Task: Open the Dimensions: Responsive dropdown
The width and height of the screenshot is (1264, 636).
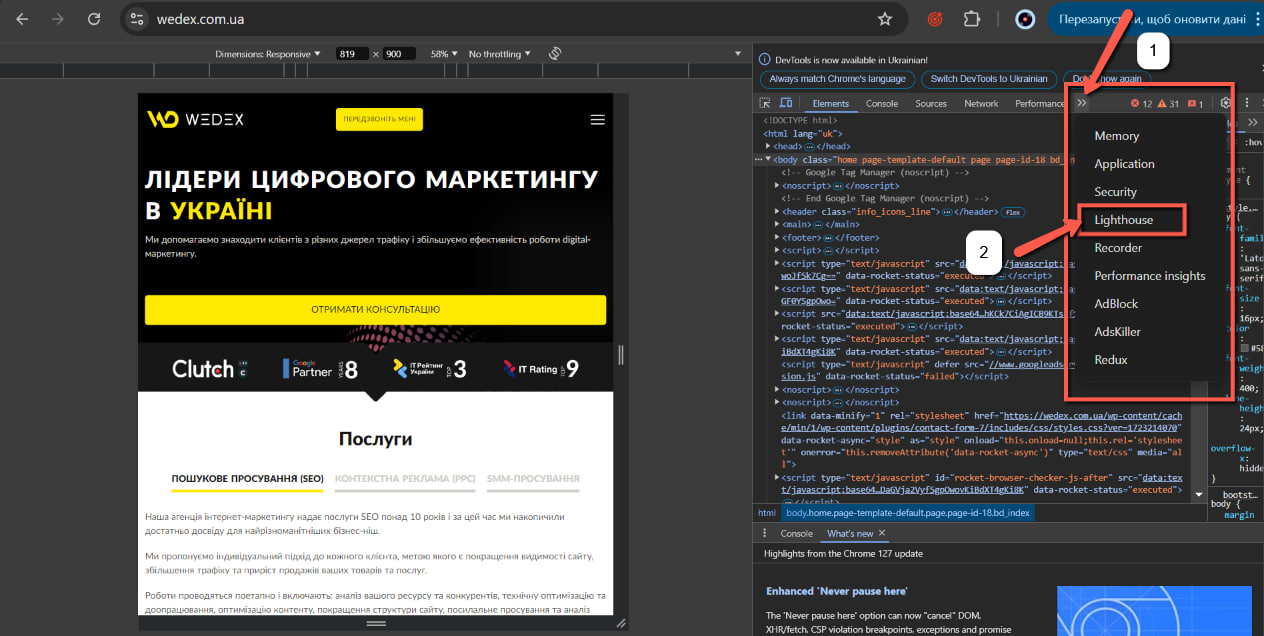Action: point(269,53)
